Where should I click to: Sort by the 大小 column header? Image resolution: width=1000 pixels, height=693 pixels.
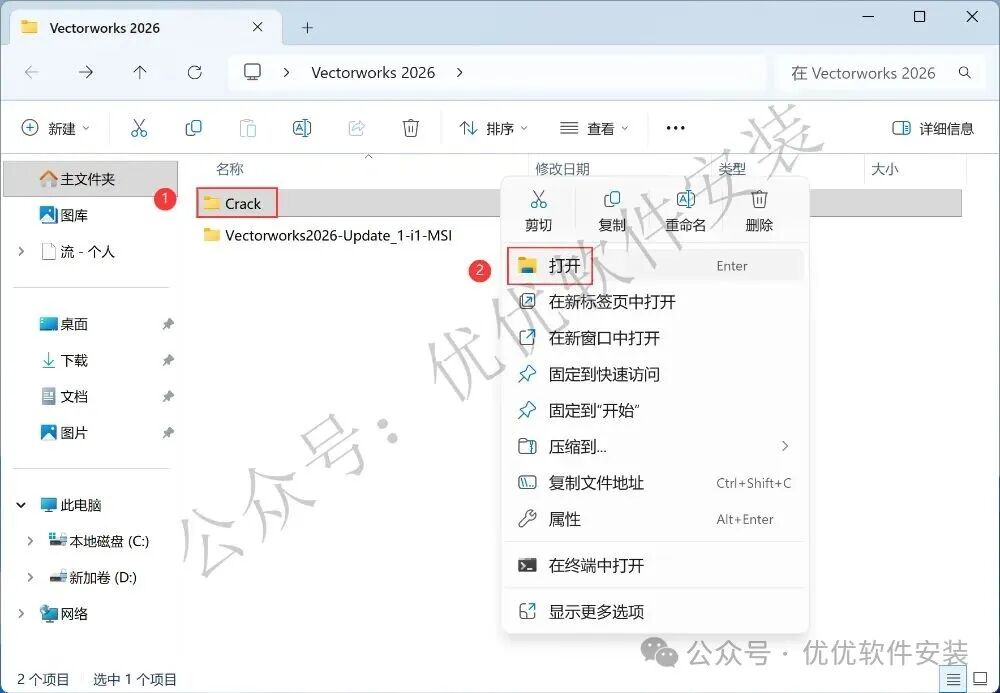(x=885, y=169)
